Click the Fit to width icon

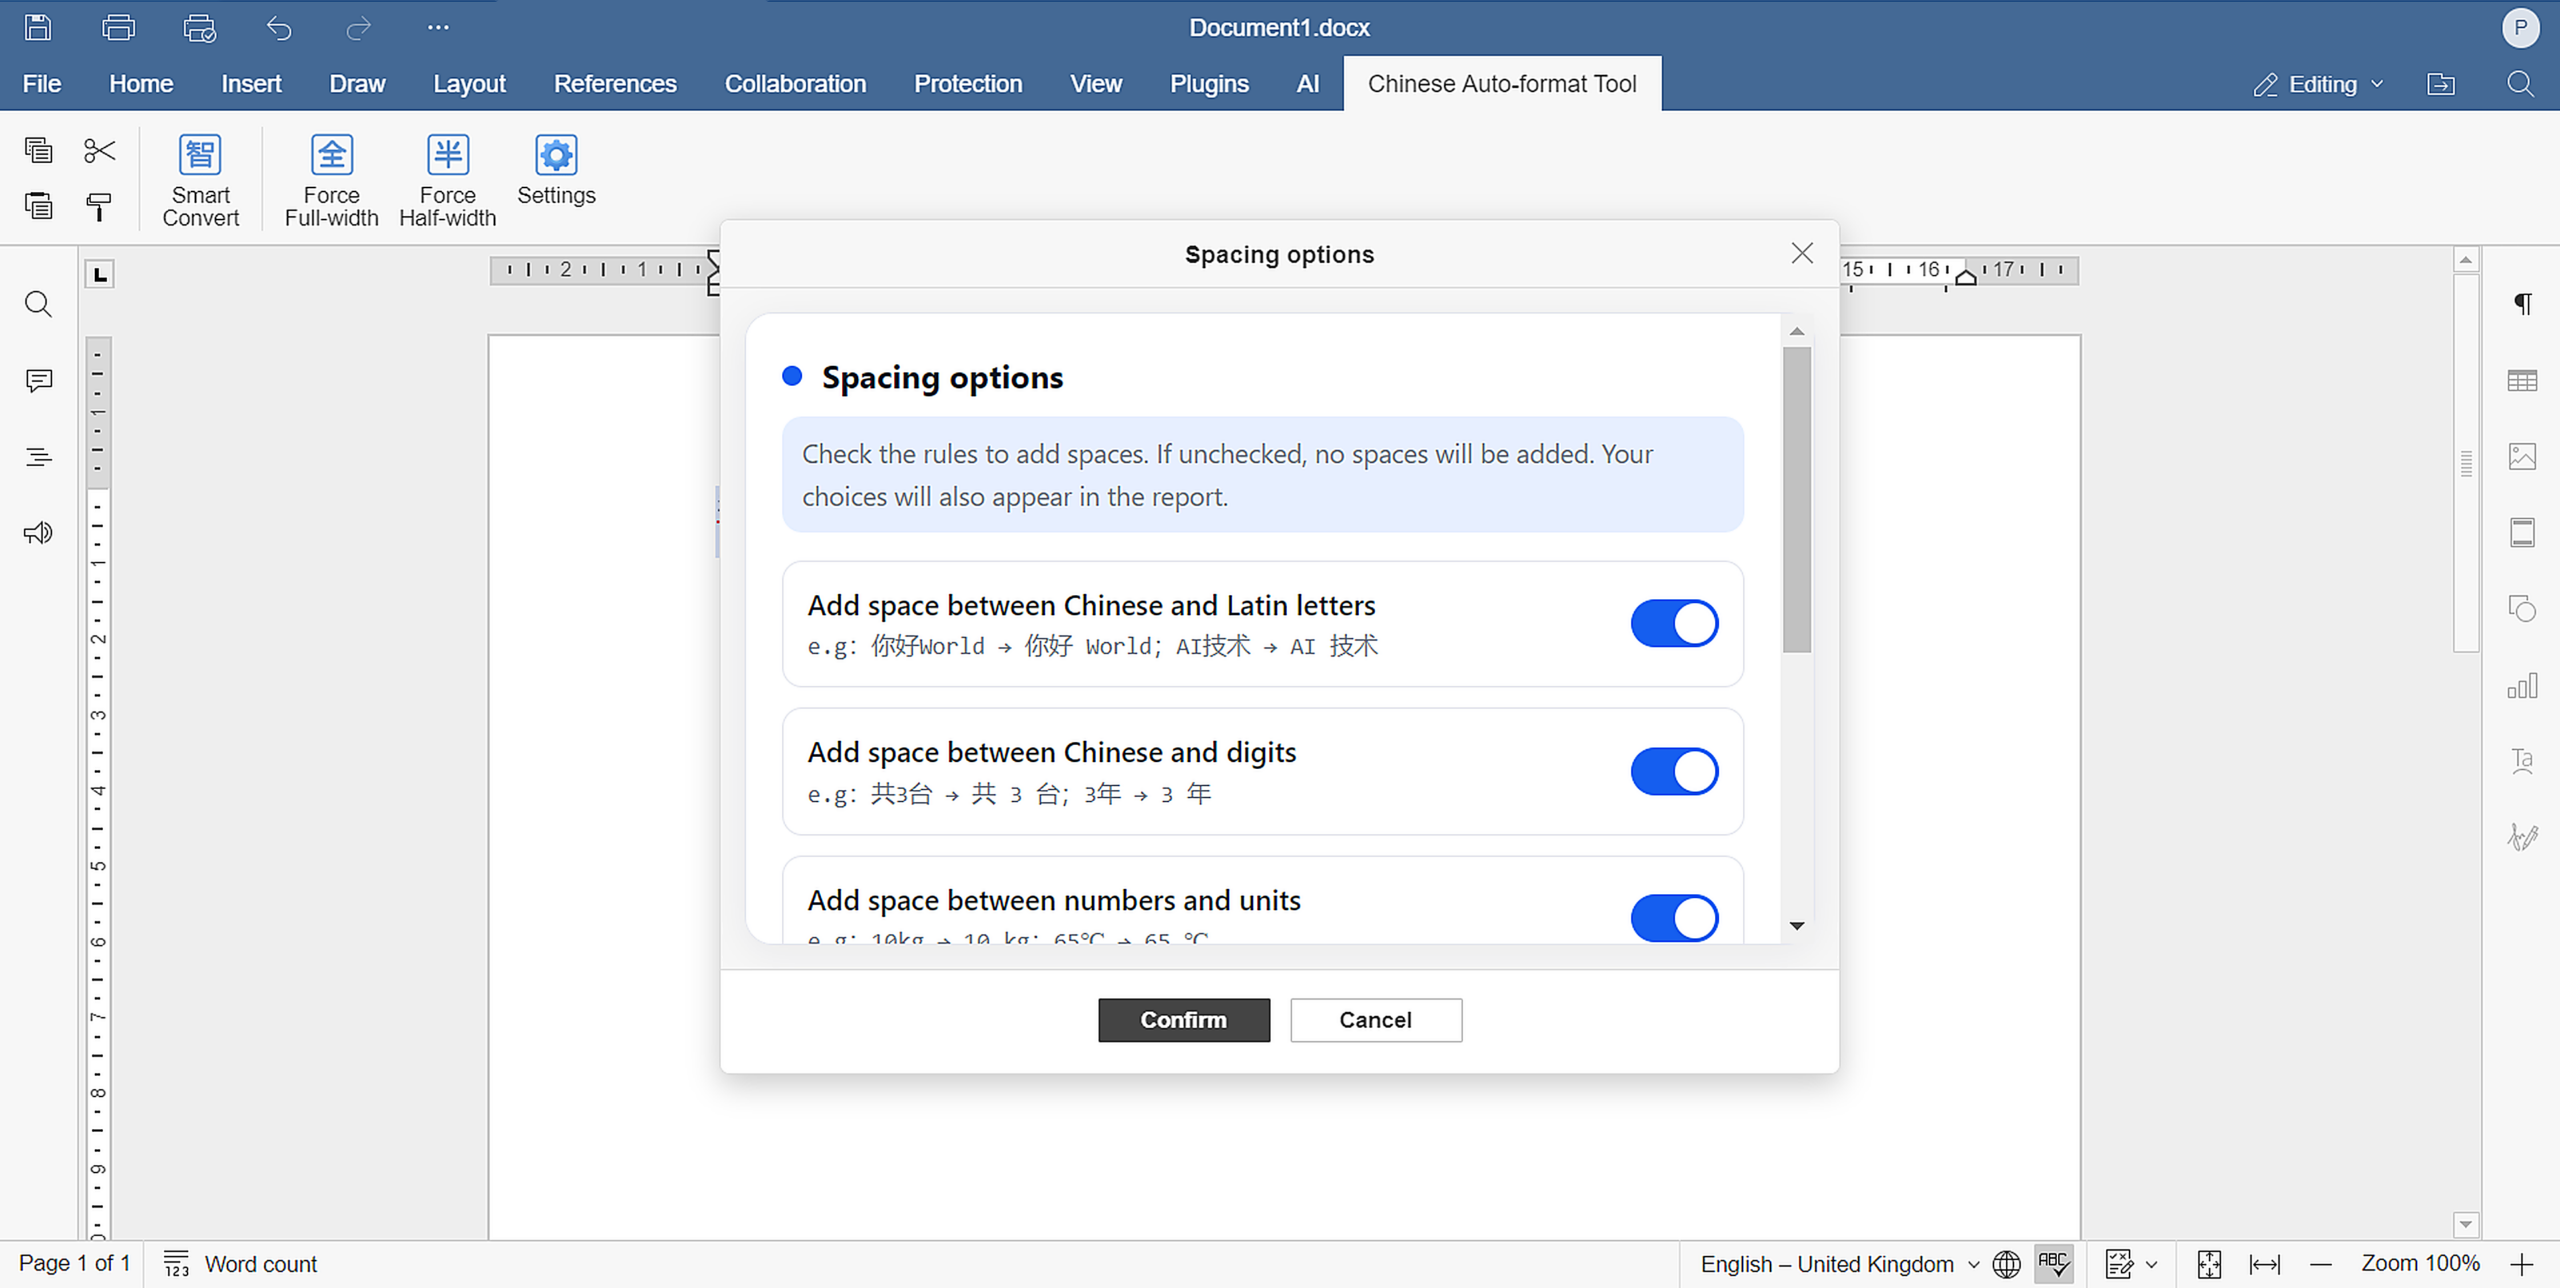(x=2265, y=1264)
